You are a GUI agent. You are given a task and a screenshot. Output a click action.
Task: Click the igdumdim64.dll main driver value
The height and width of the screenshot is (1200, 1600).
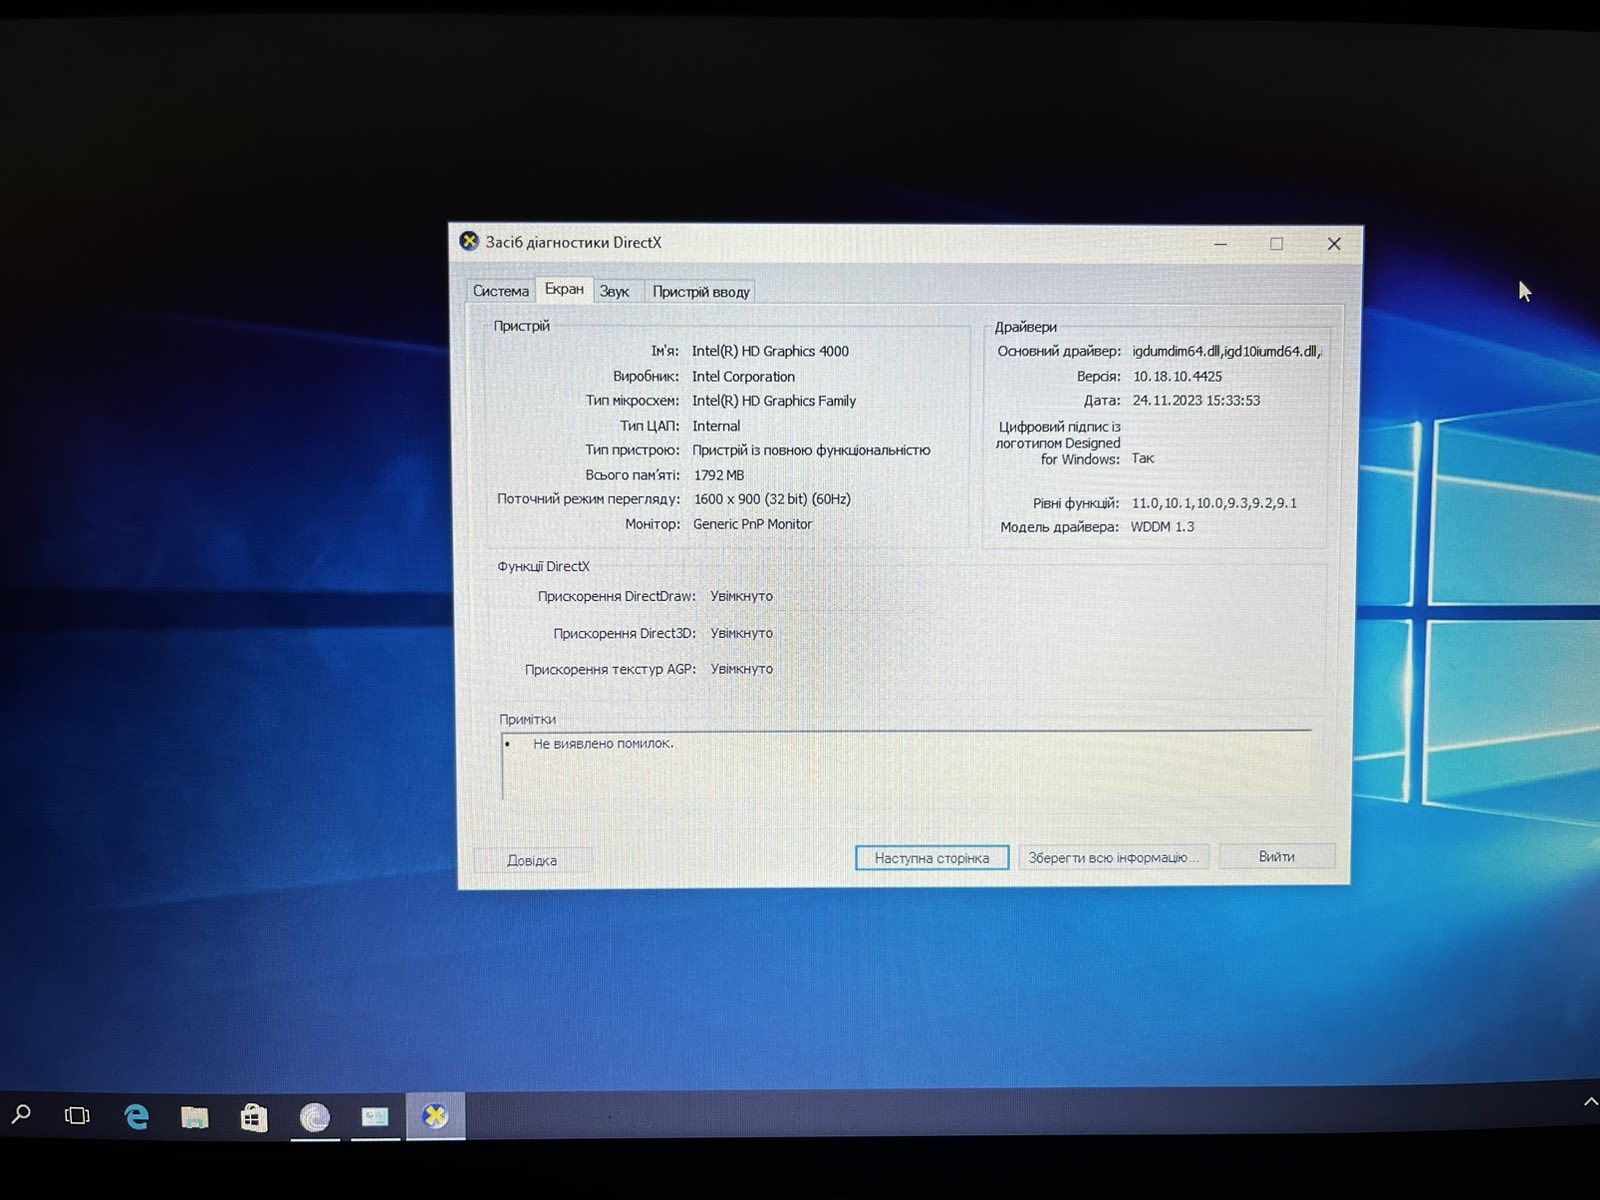coord(1226,351)
